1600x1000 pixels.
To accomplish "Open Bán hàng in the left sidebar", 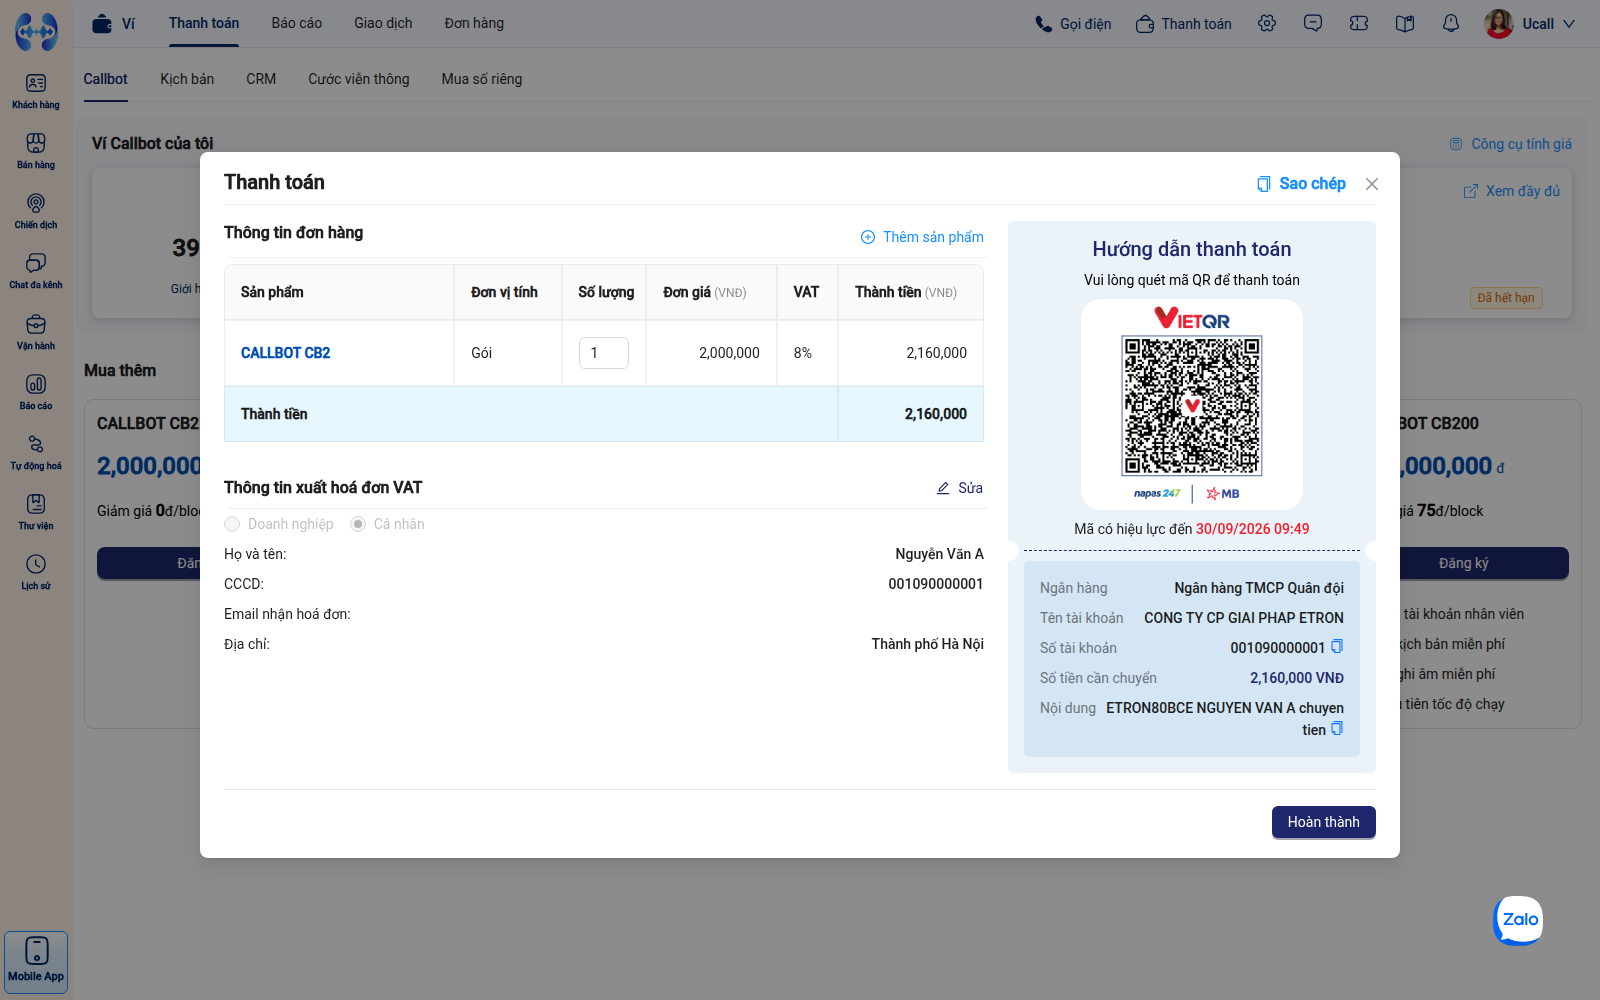I will point(36,151).
